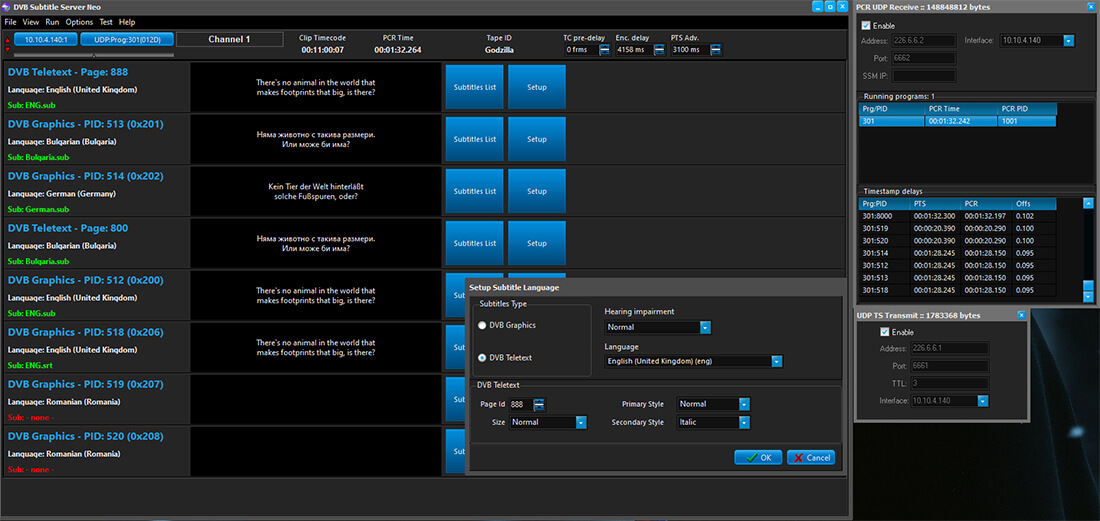The width and height of the screenshot is (1100, 521).
Task: Open Interface dropdown in PCR UDP Receive
Action: coord(1068,41)
